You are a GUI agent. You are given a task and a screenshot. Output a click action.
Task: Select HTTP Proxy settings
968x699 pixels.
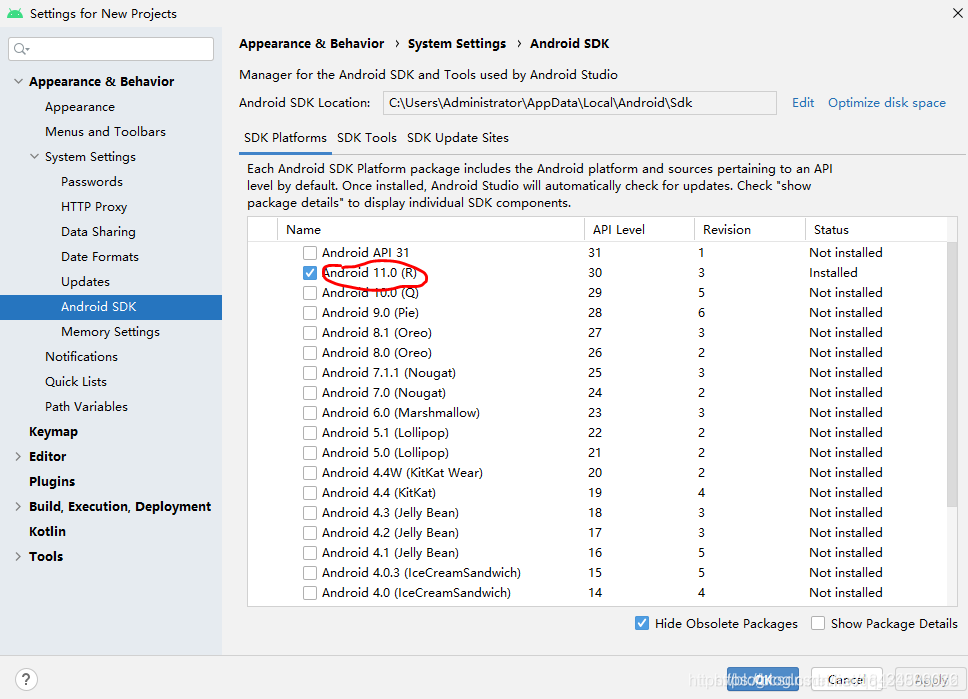click(x=94, y=207)
